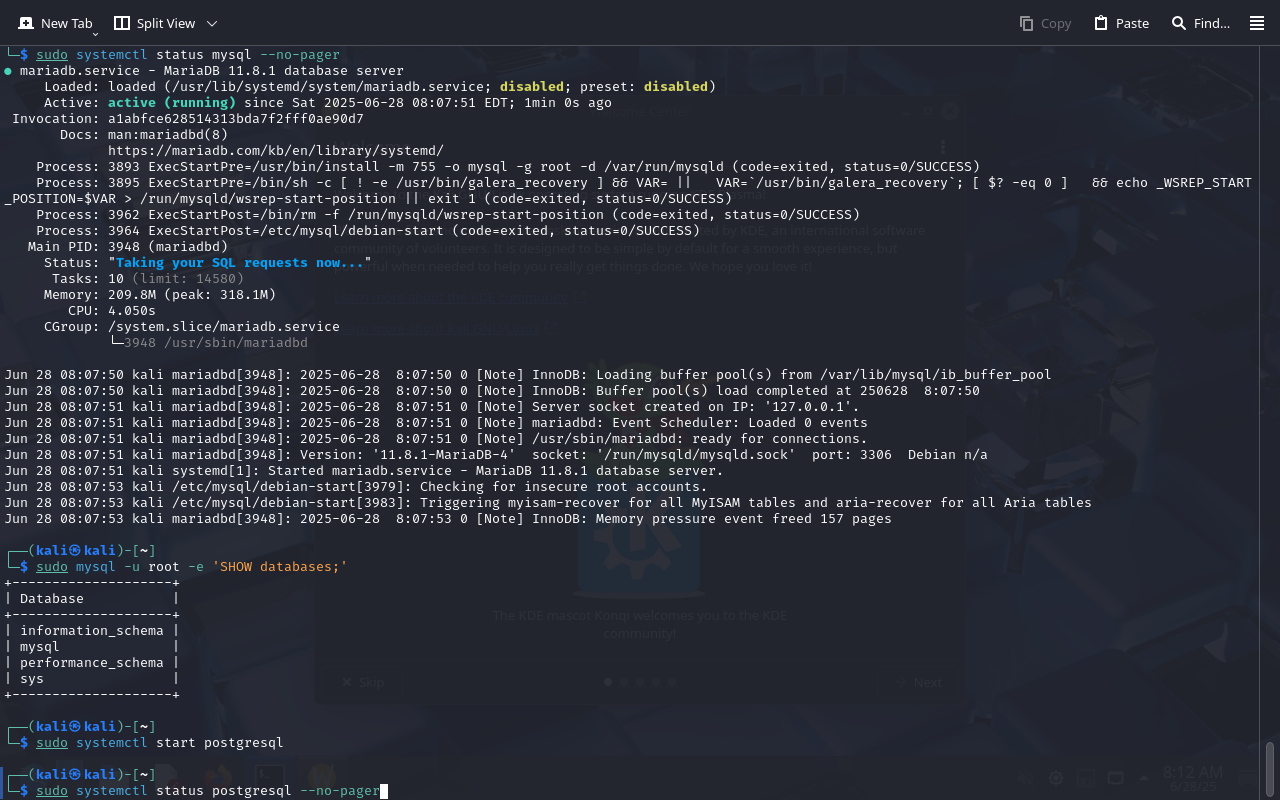Image resolution: width=1280 pixels, height=800 pixels.
Task: Click the Invocation ID 'a1abfce628514313bda7f2fff0ae90d7'
Action: (x=236, y=119)
